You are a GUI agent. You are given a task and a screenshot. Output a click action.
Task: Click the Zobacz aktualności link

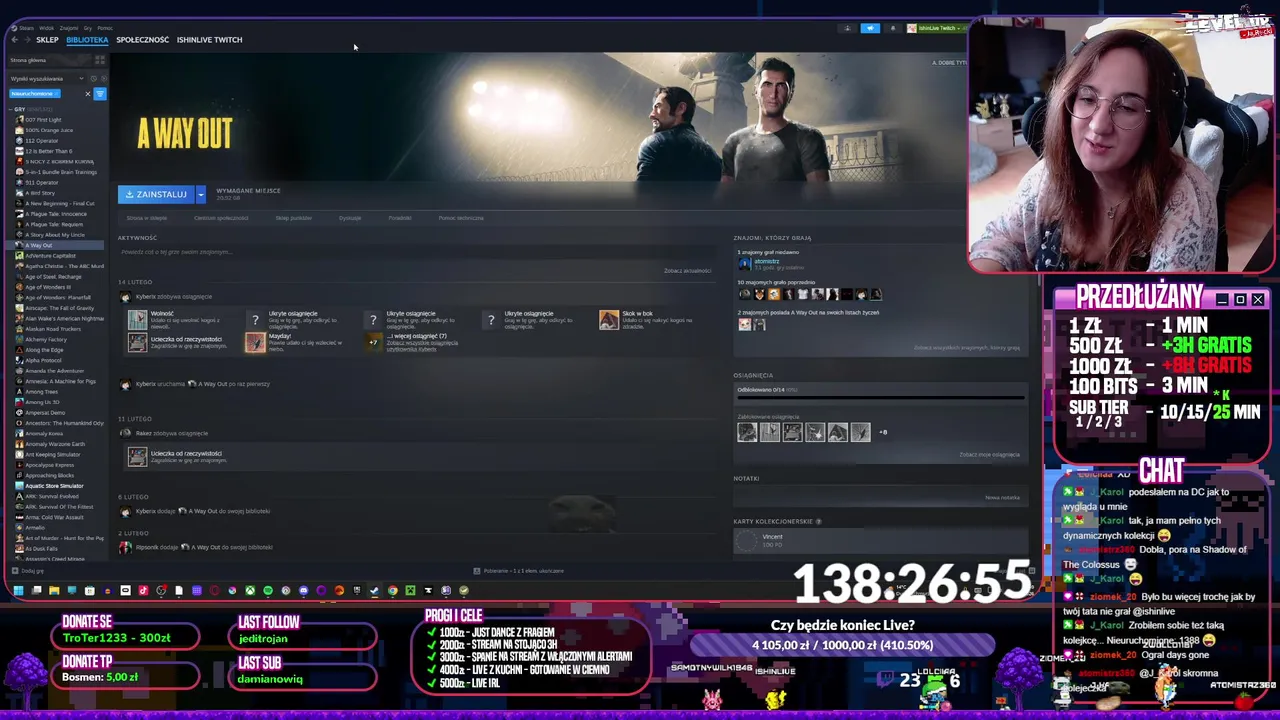[688, 271]
